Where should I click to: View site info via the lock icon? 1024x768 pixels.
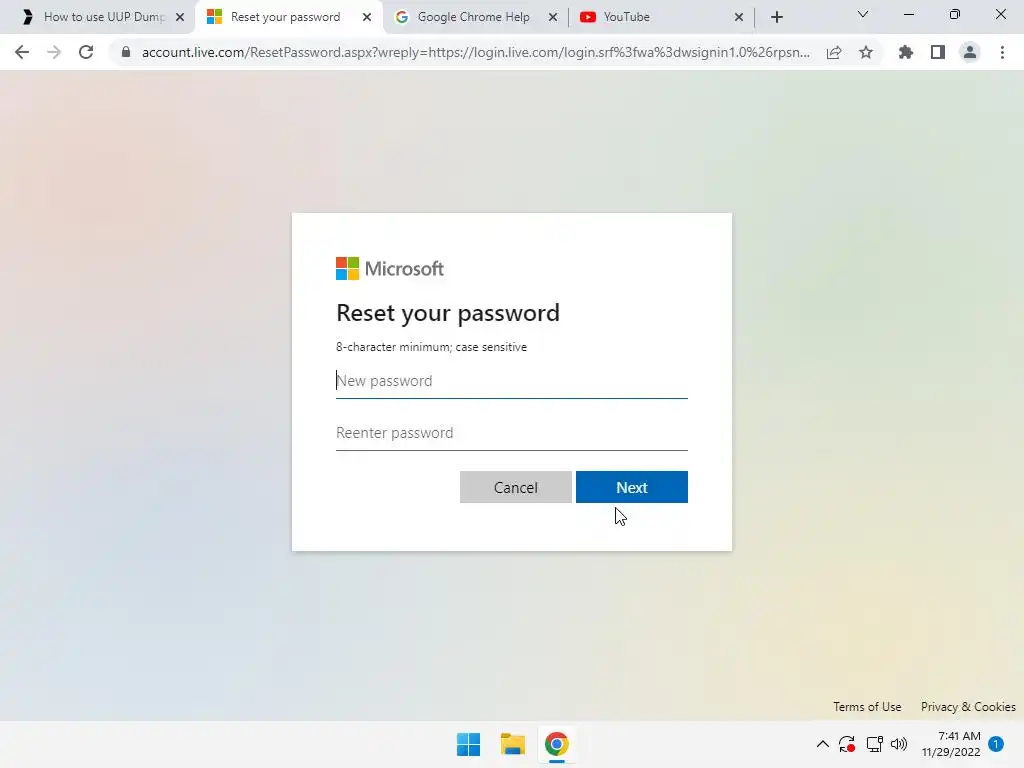126,52
